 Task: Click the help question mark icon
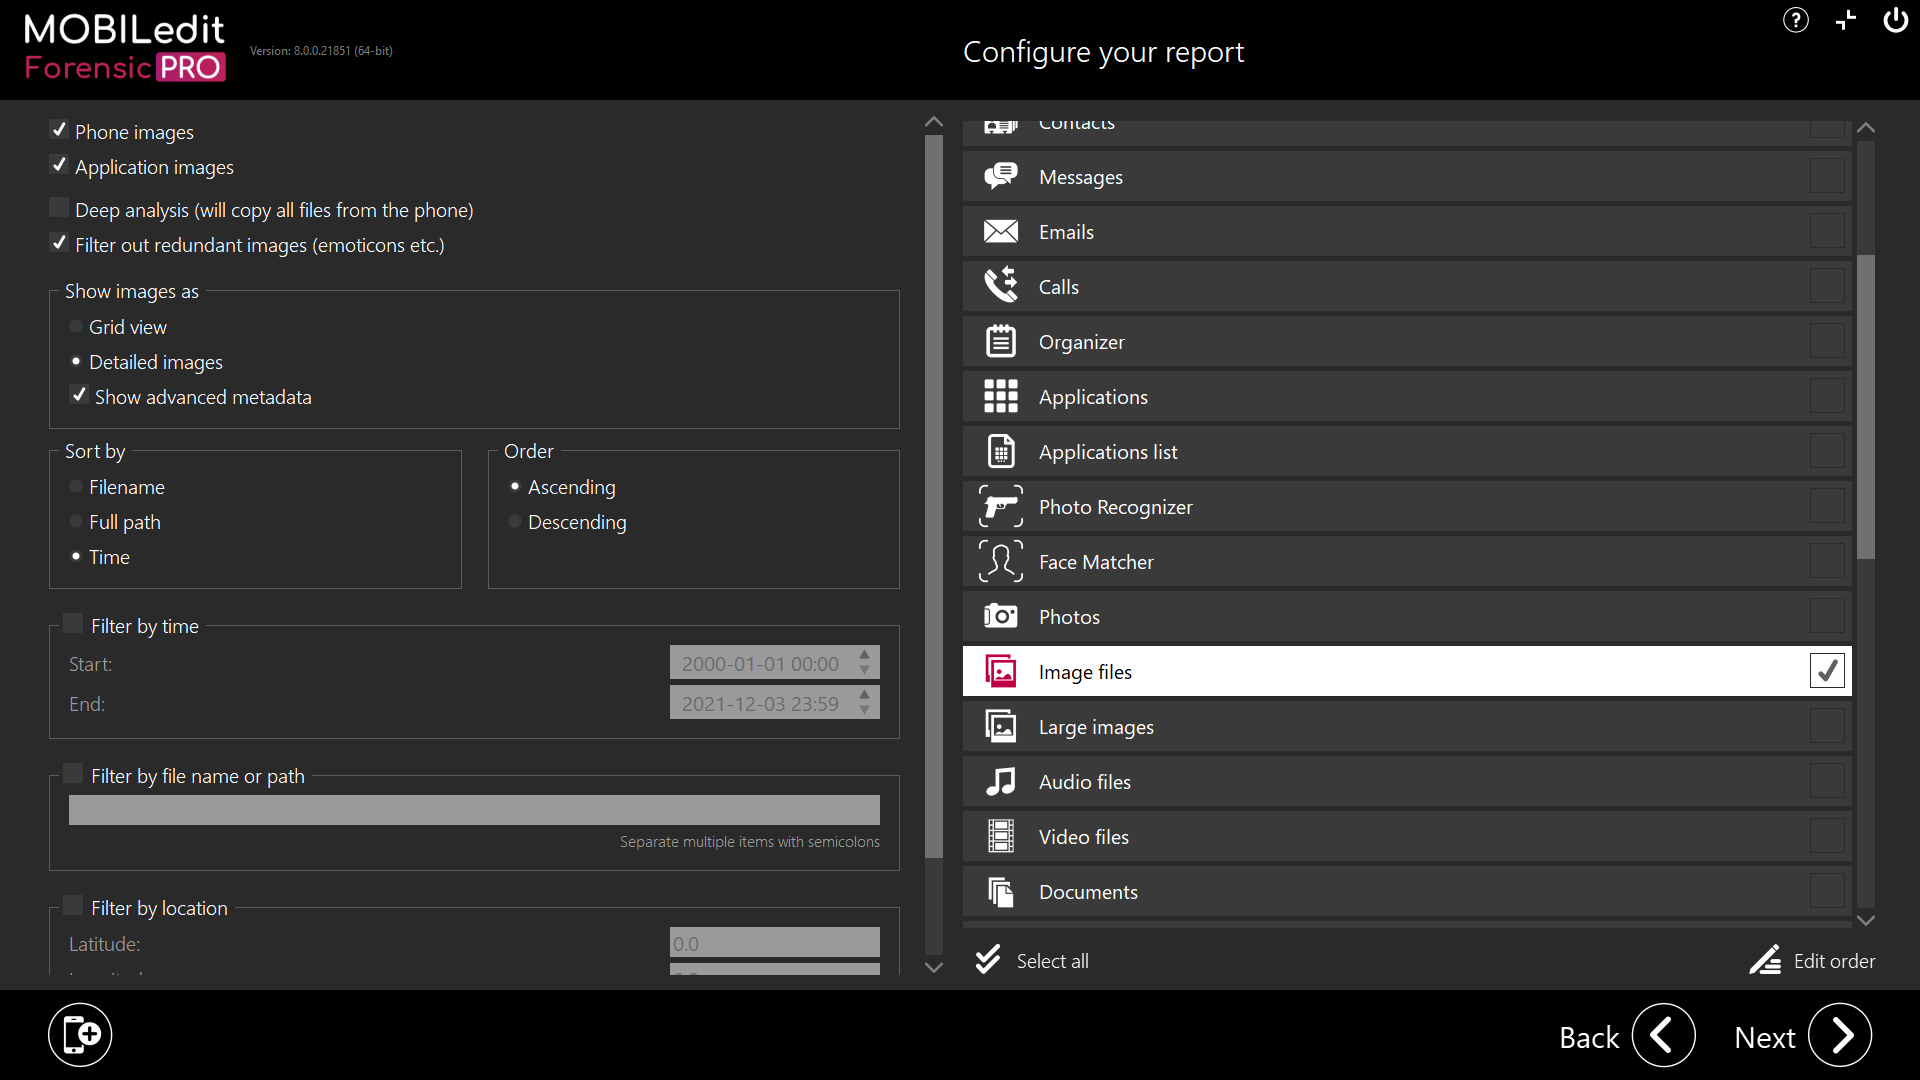click(1795, 20)
